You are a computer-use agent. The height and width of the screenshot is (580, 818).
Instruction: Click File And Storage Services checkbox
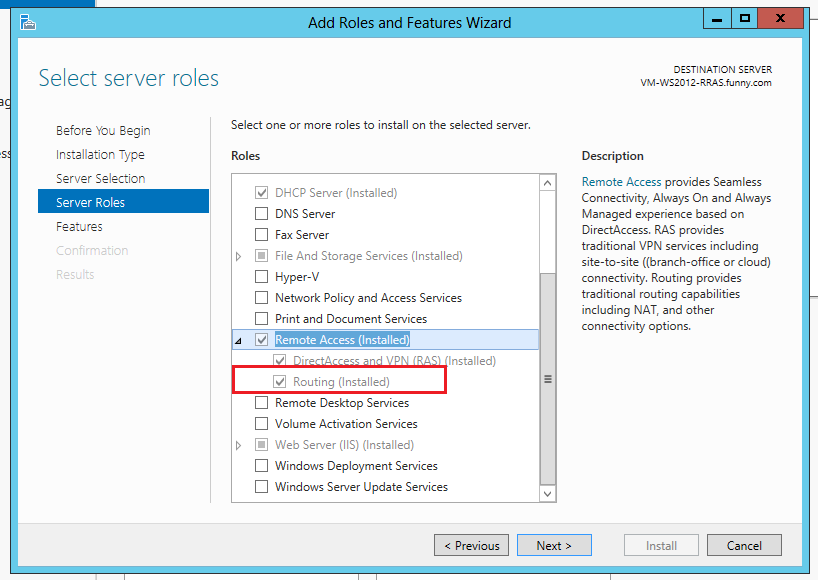(x=261, y=256)
